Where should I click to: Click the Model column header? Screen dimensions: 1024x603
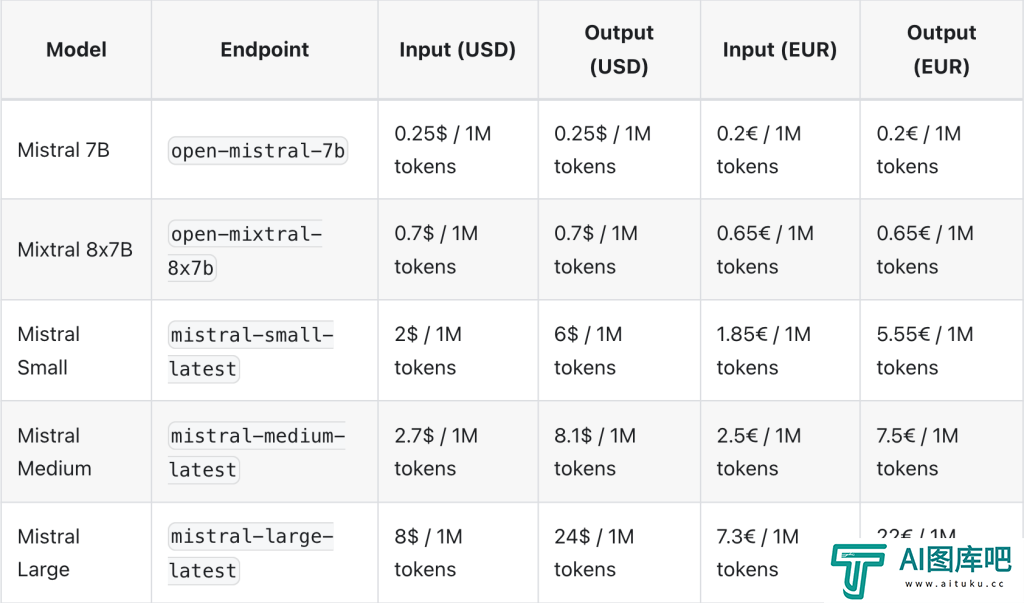click(x=76, y=50)
